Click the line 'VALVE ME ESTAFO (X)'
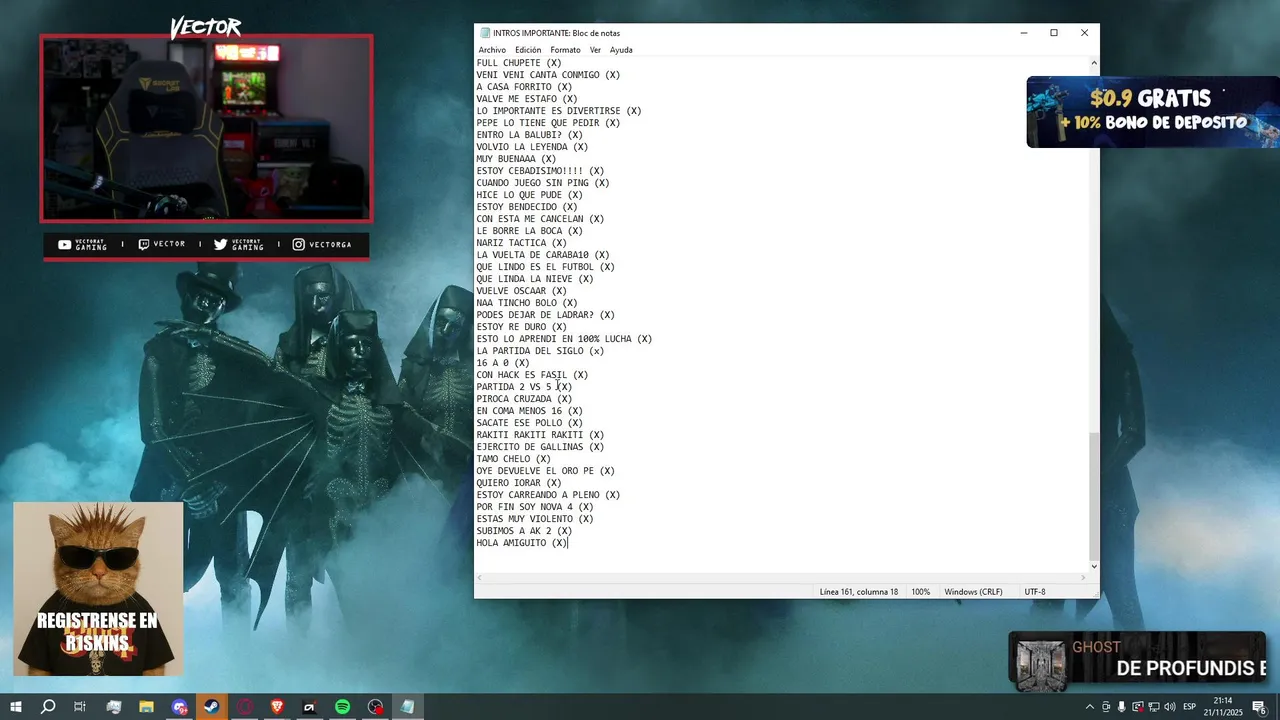This screenshot has width=1280, height=720. click(527, 99)
